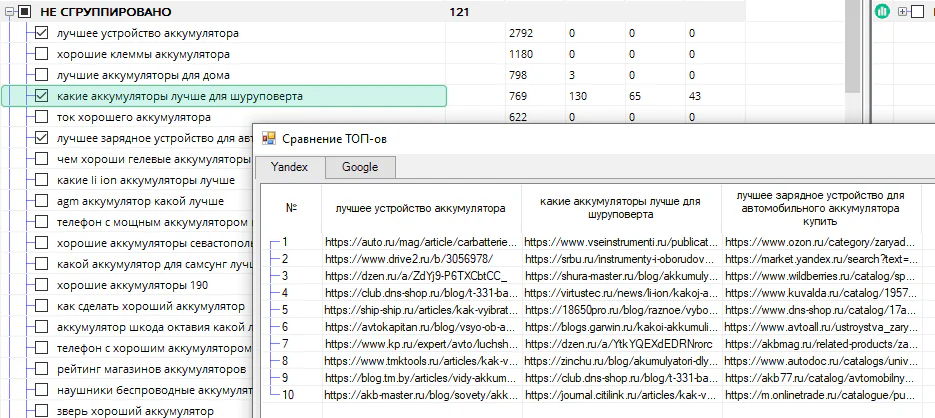Click the ozon.ru category URL cell

(x=821, y=242)
